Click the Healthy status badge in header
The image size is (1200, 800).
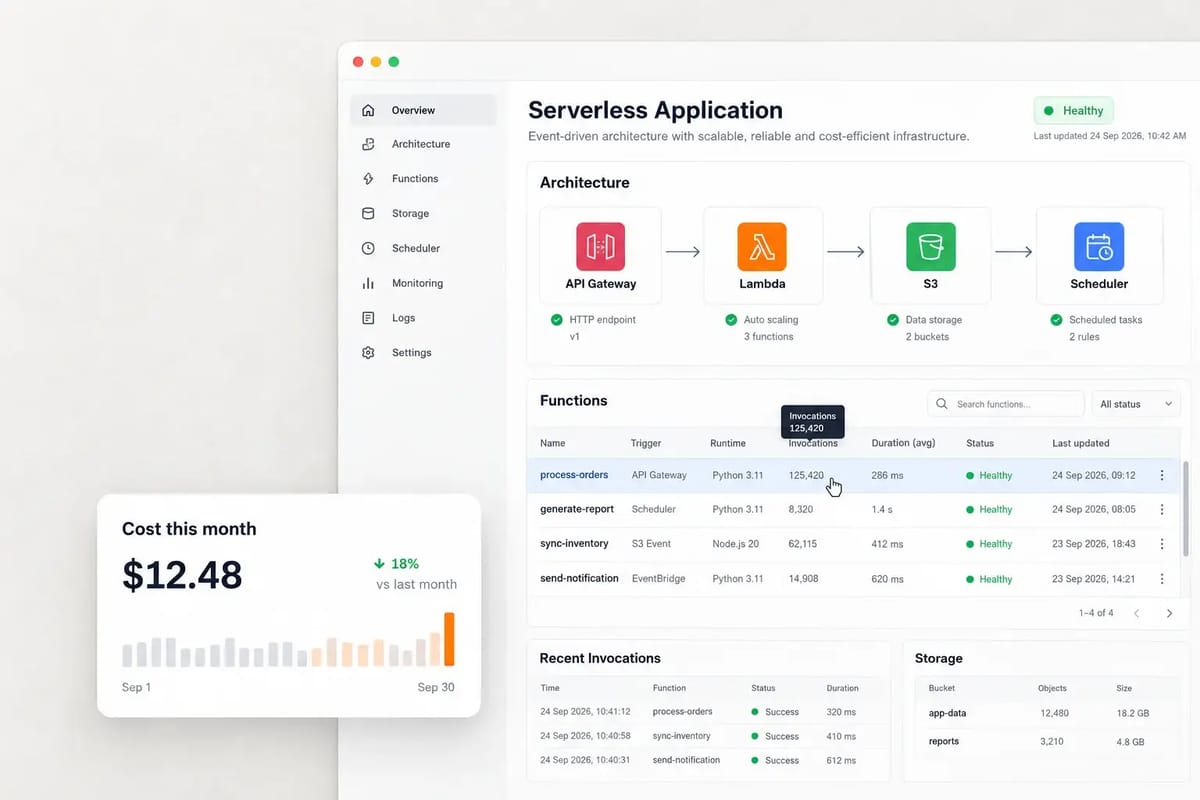(x=1073, y=111)
